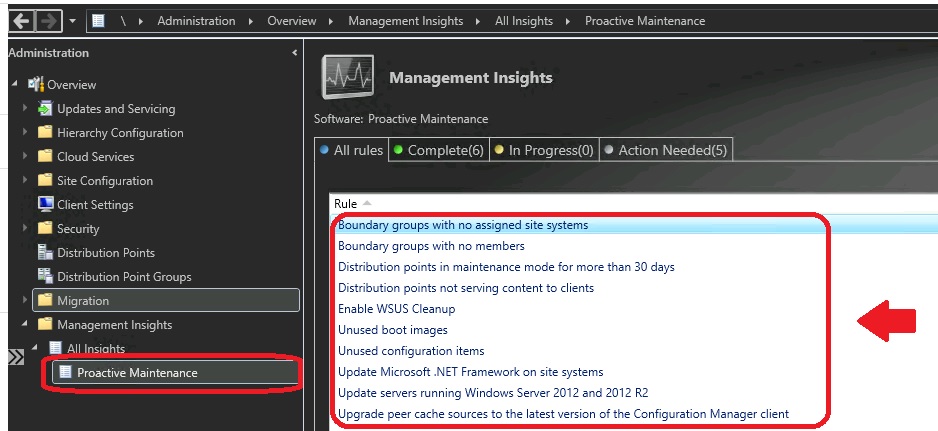Select Boundary groups with no members rule
The image size is (938, 431).
coord(431,246)
